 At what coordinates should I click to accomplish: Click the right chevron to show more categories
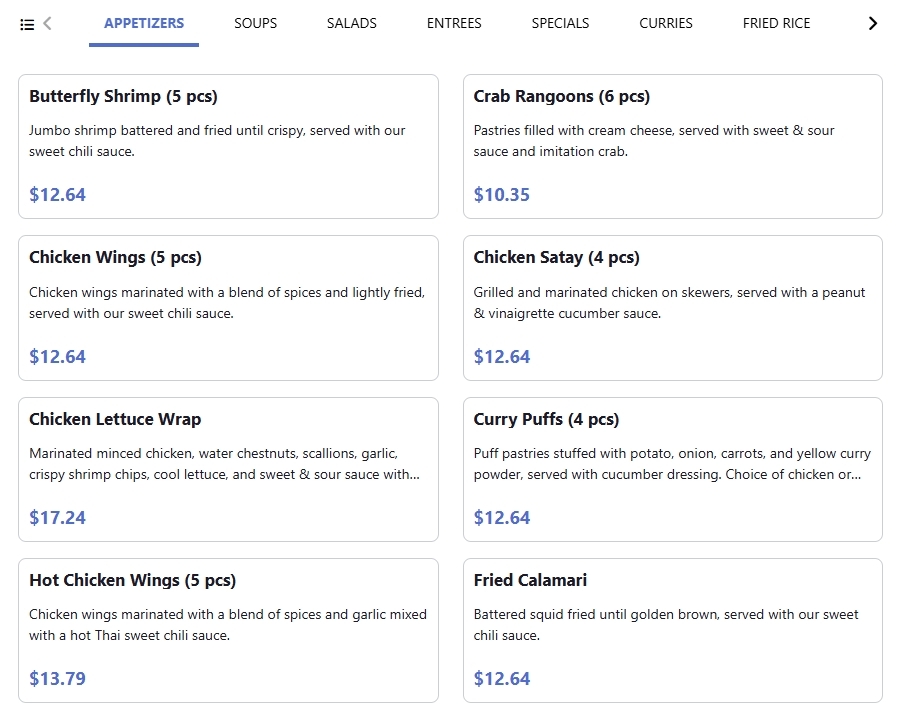coord(873,24)
